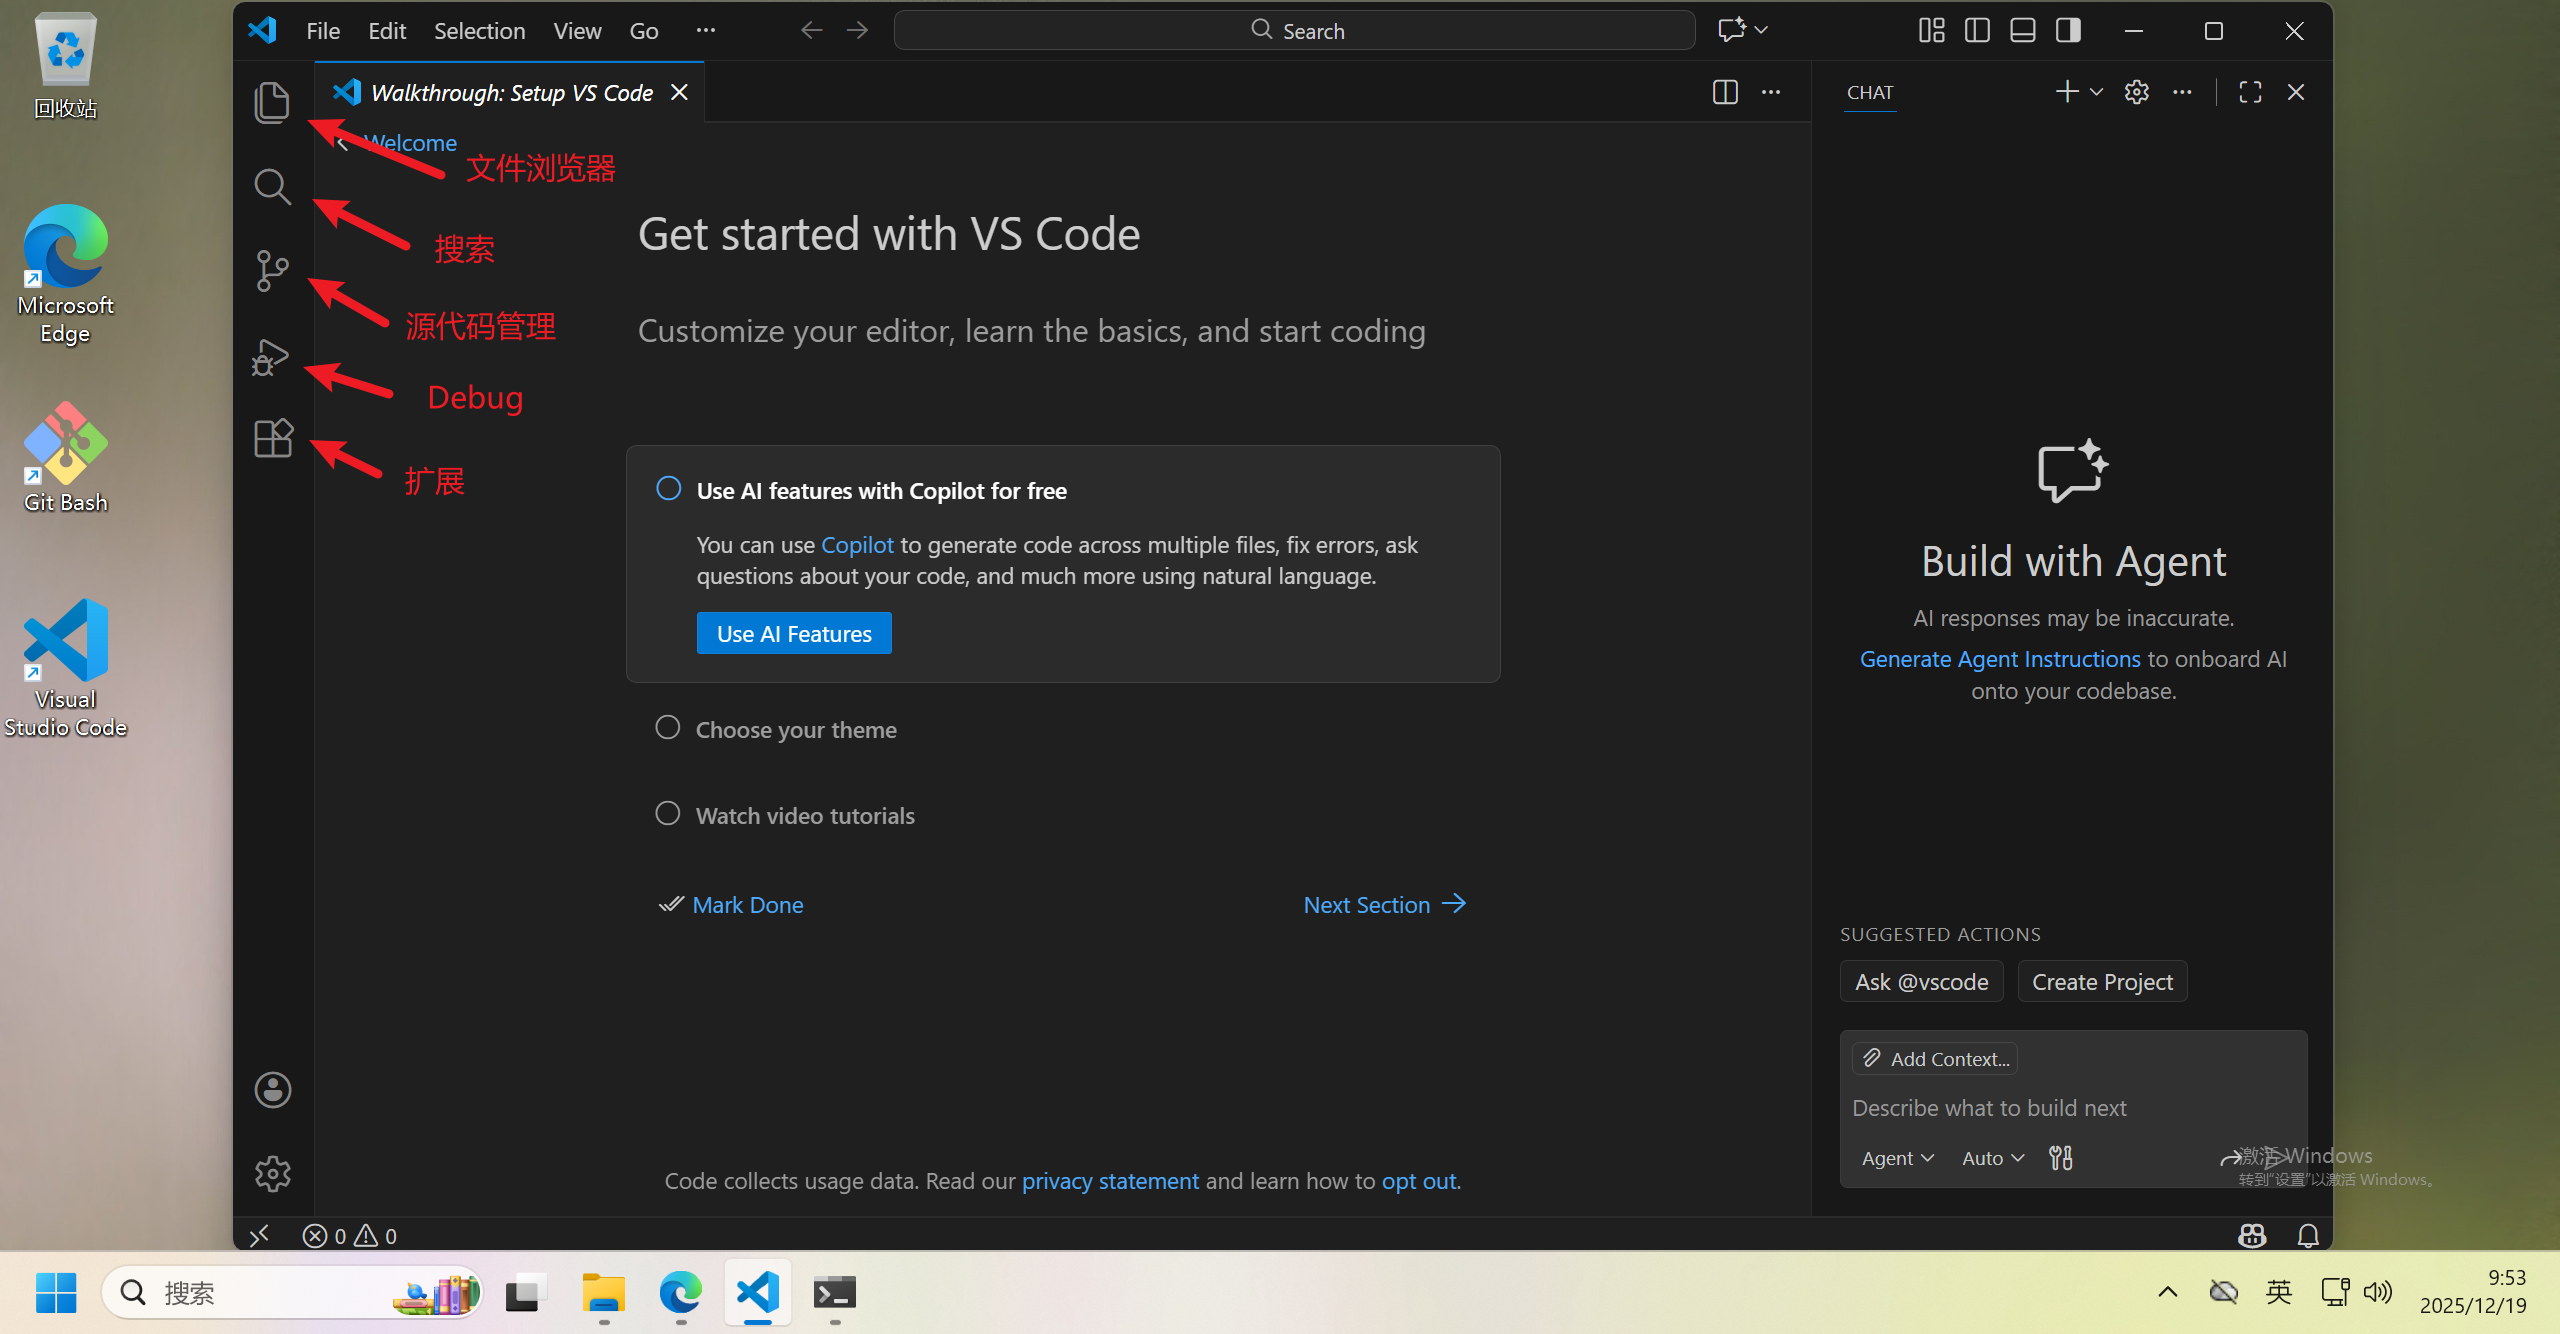2560x1334 pixels.
Task: Toggle the secondary side bar layout icon
Action: coord(2068,31)
